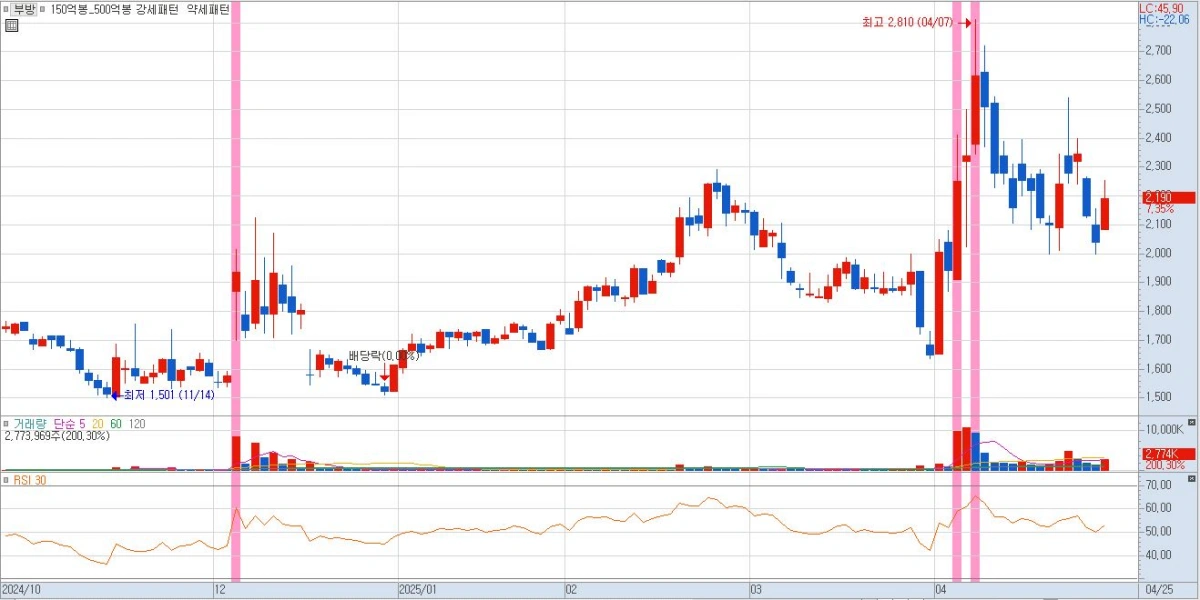Click the 04/25 date label
The width and height of the screenshot is (1200, 600).
click(x=1159, y=590)
